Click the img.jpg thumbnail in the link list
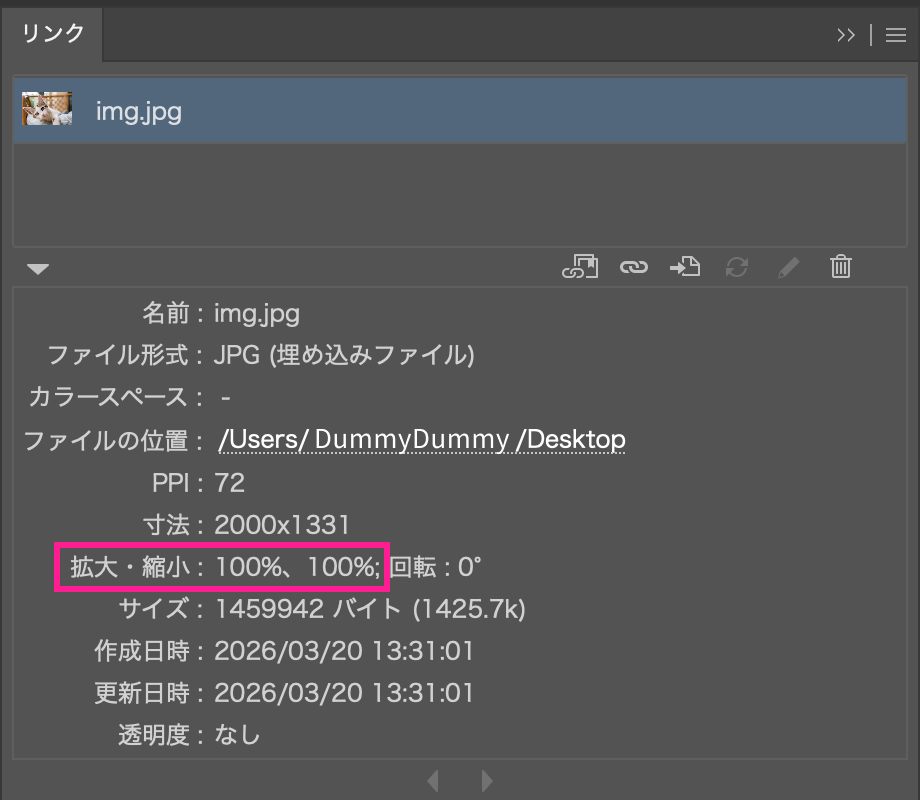Image resolution: width=920 pixels, height=800 pixels. coord(47,110)
